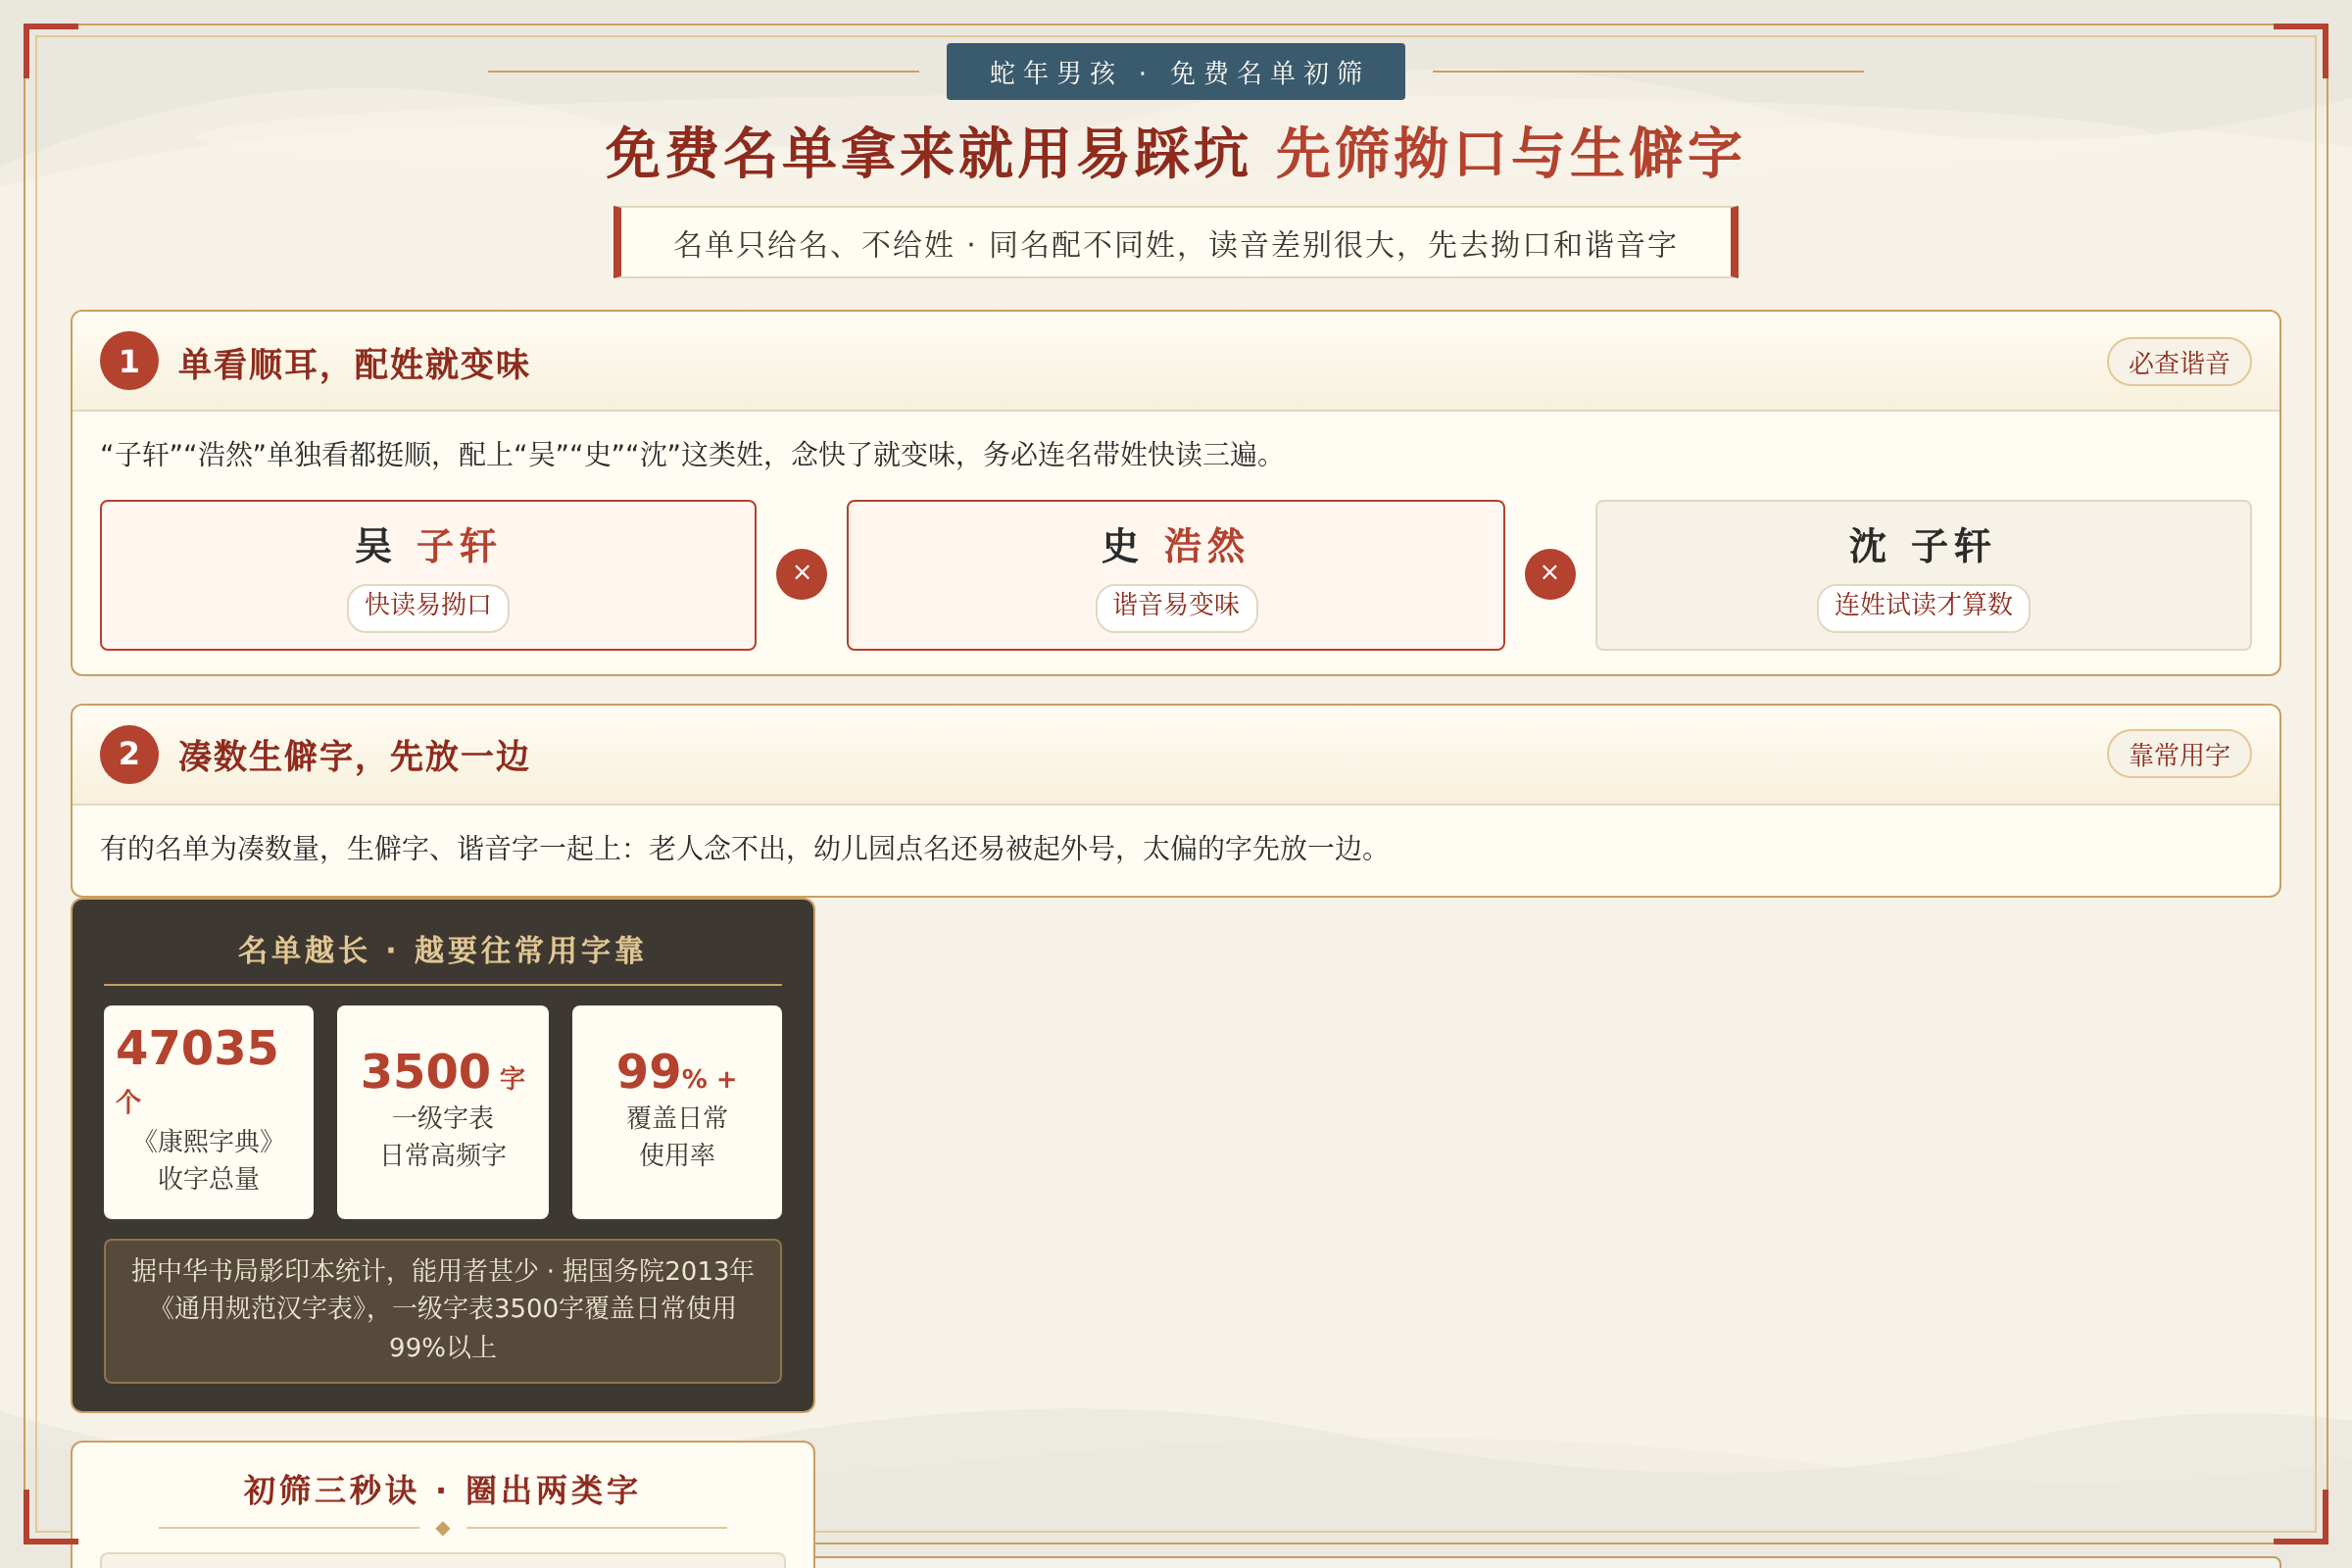The width and height of the screenshot is (2352, 1568).
Task: Click the 靠常用字 tag pill
Action: [x=2179, y=754]
